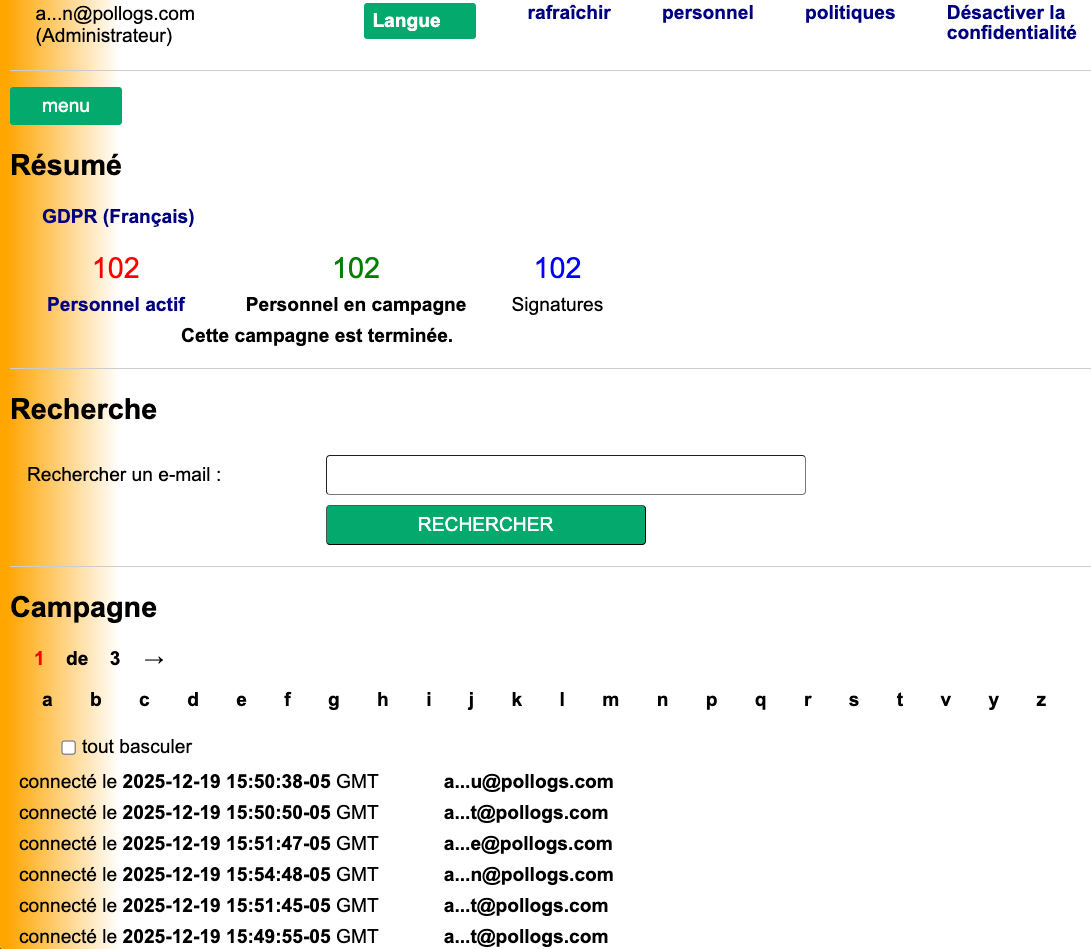This screenshot has height=949, width=1091.
Task: Toggle the tout basculer checkbox
Action: [69, 747]
